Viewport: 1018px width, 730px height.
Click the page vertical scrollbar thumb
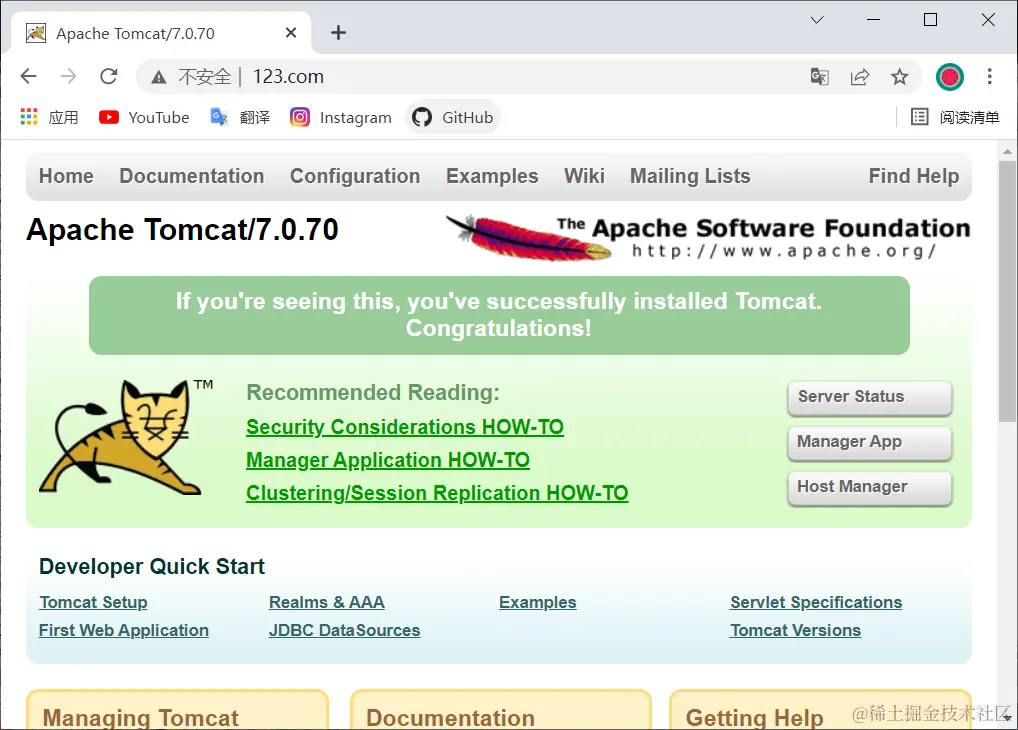[1007, 291]
